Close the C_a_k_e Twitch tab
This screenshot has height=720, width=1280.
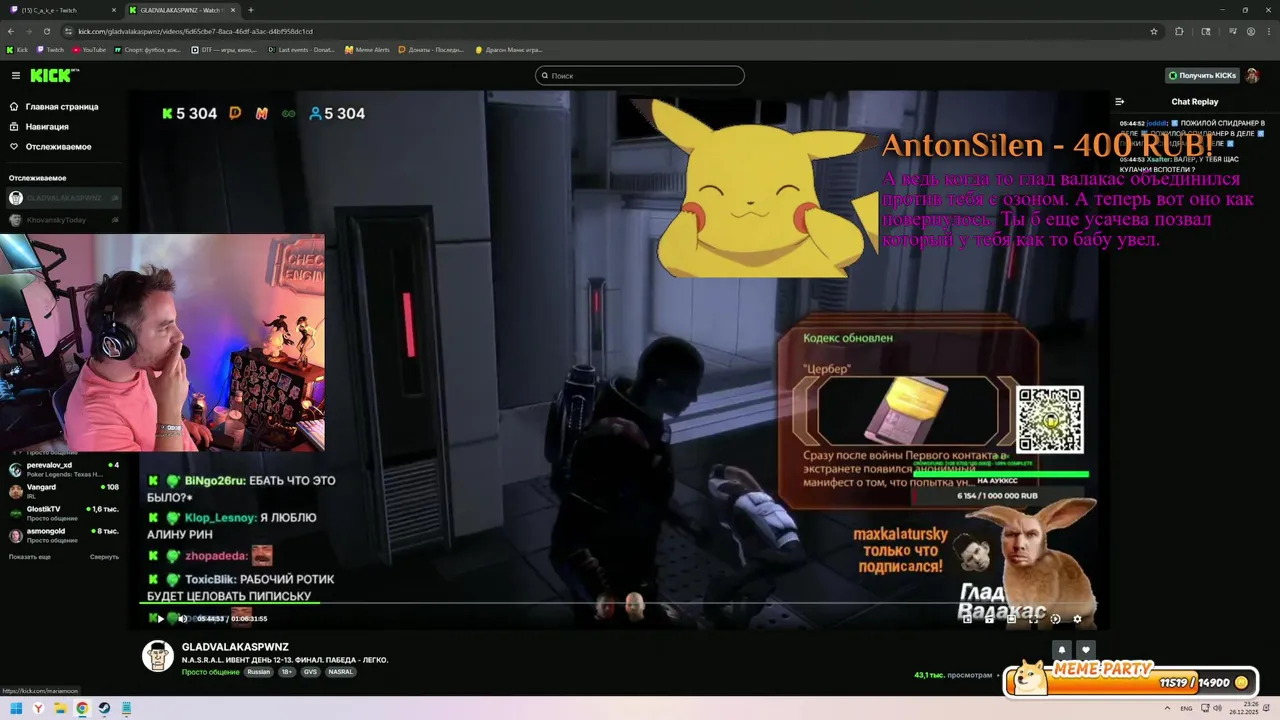[x=113, y=10]
